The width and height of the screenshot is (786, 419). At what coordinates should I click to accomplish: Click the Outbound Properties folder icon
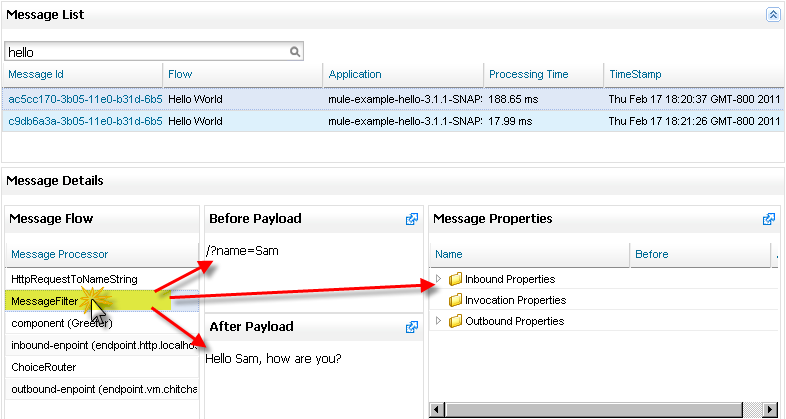455,321
